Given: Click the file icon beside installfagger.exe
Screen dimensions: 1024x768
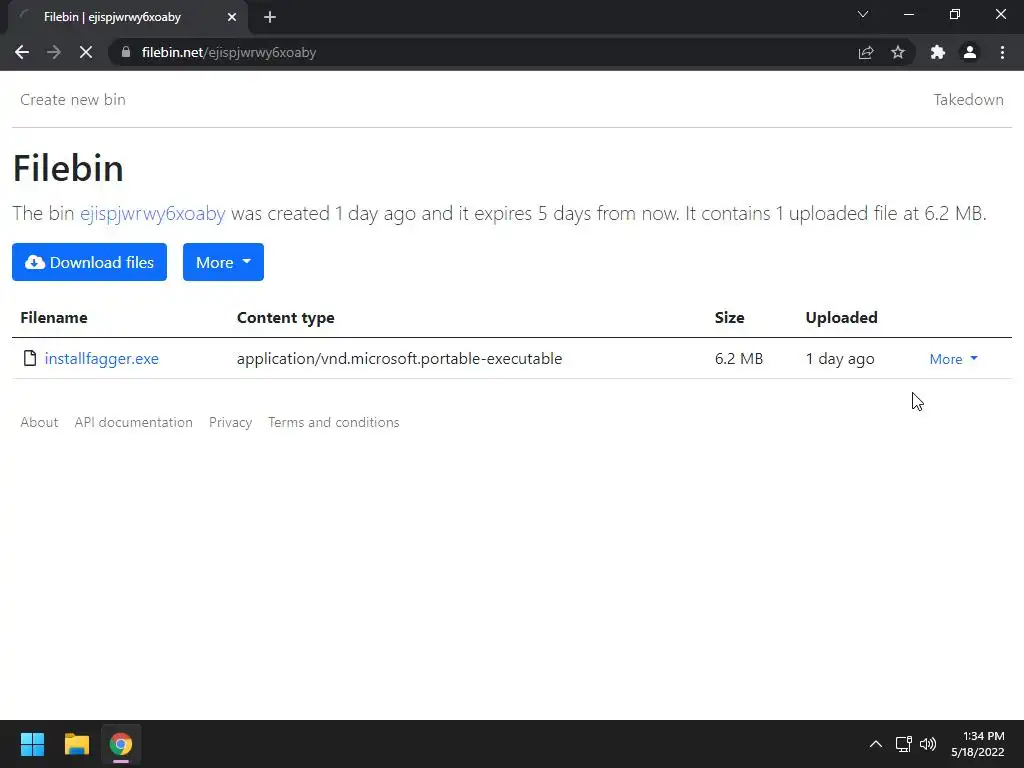Looking at the screenshot, I should click(29, 358).
